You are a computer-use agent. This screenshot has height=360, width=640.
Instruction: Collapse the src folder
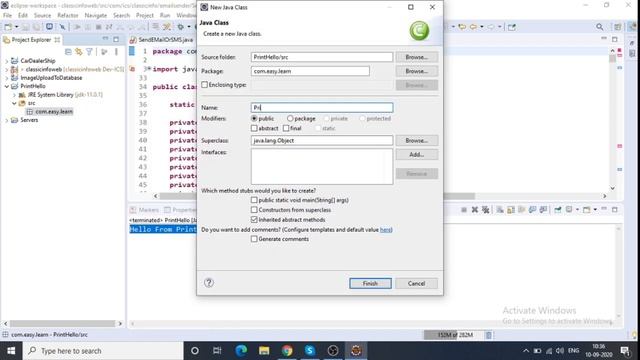pyautogui.click(x=14, y=103)
